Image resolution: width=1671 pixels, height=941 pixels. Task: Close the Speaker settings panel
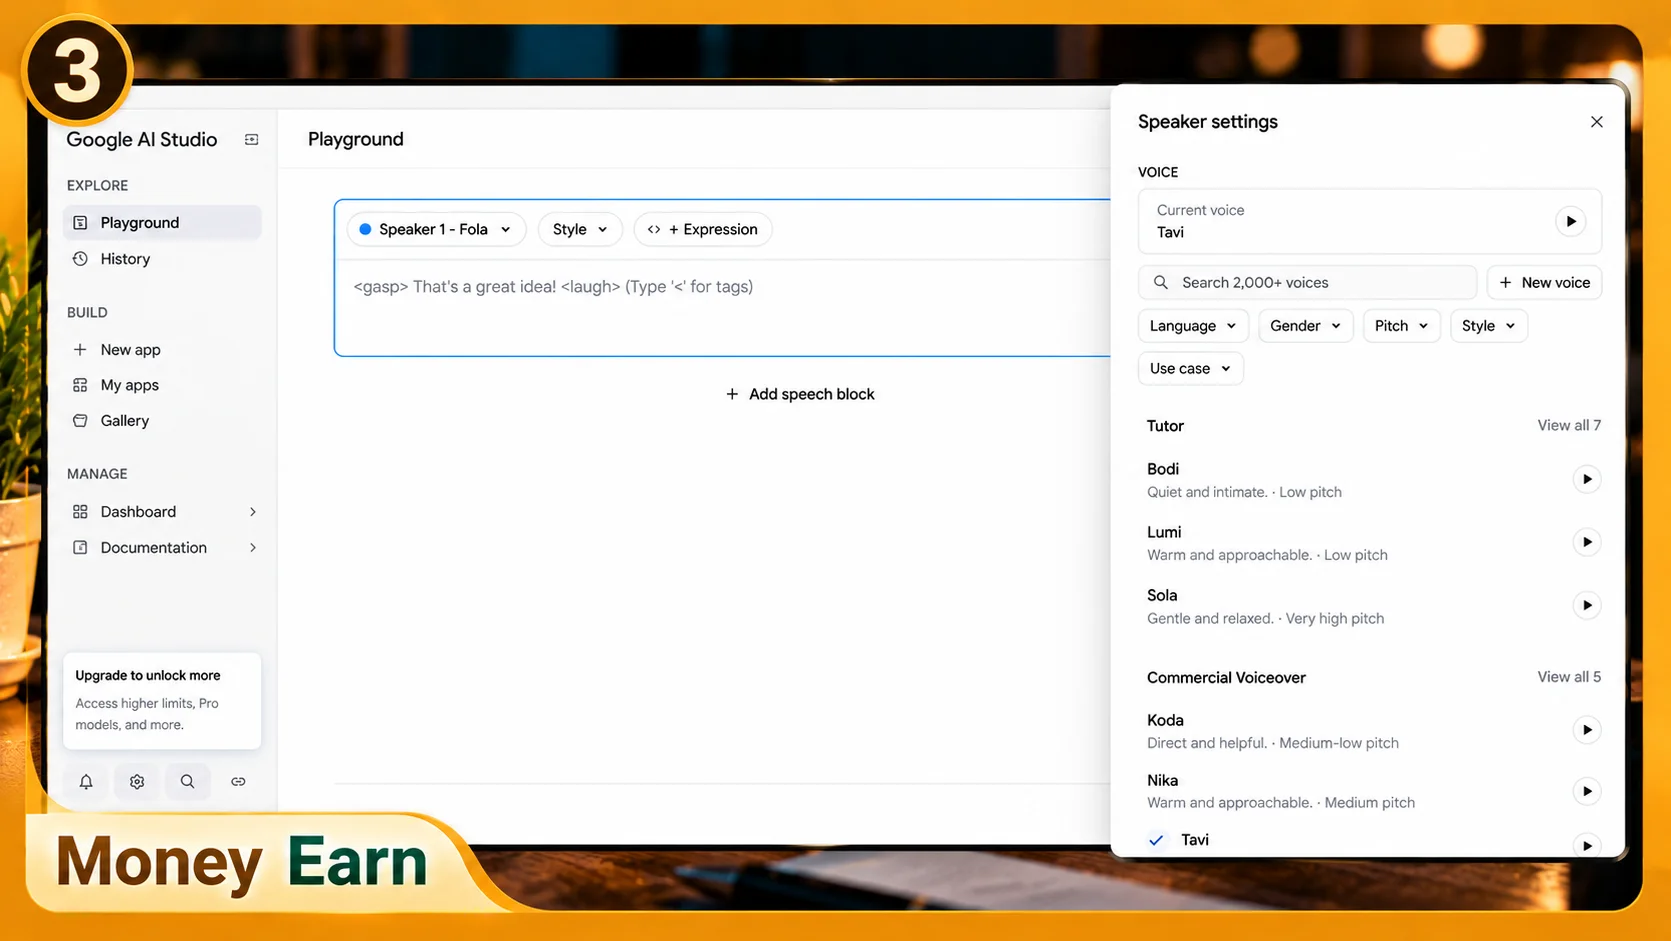pyautogui.click(x=1596, y=122)
